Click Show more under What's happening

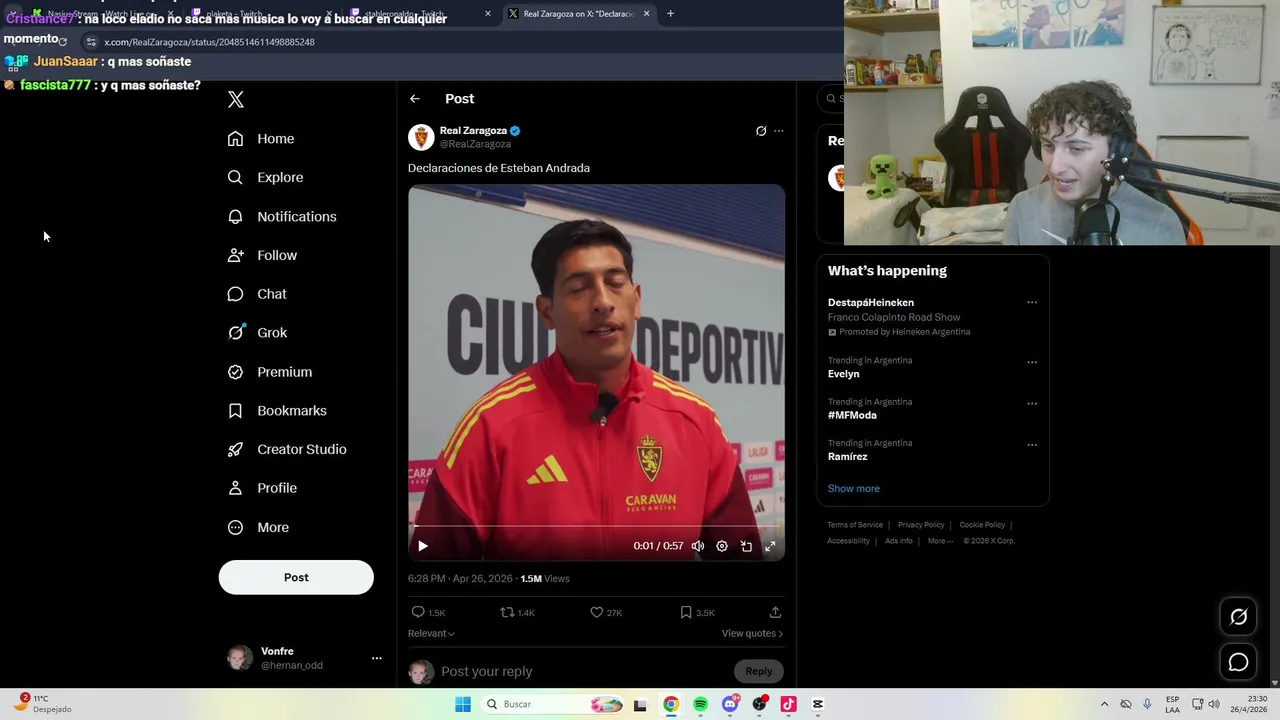(854, 488)
